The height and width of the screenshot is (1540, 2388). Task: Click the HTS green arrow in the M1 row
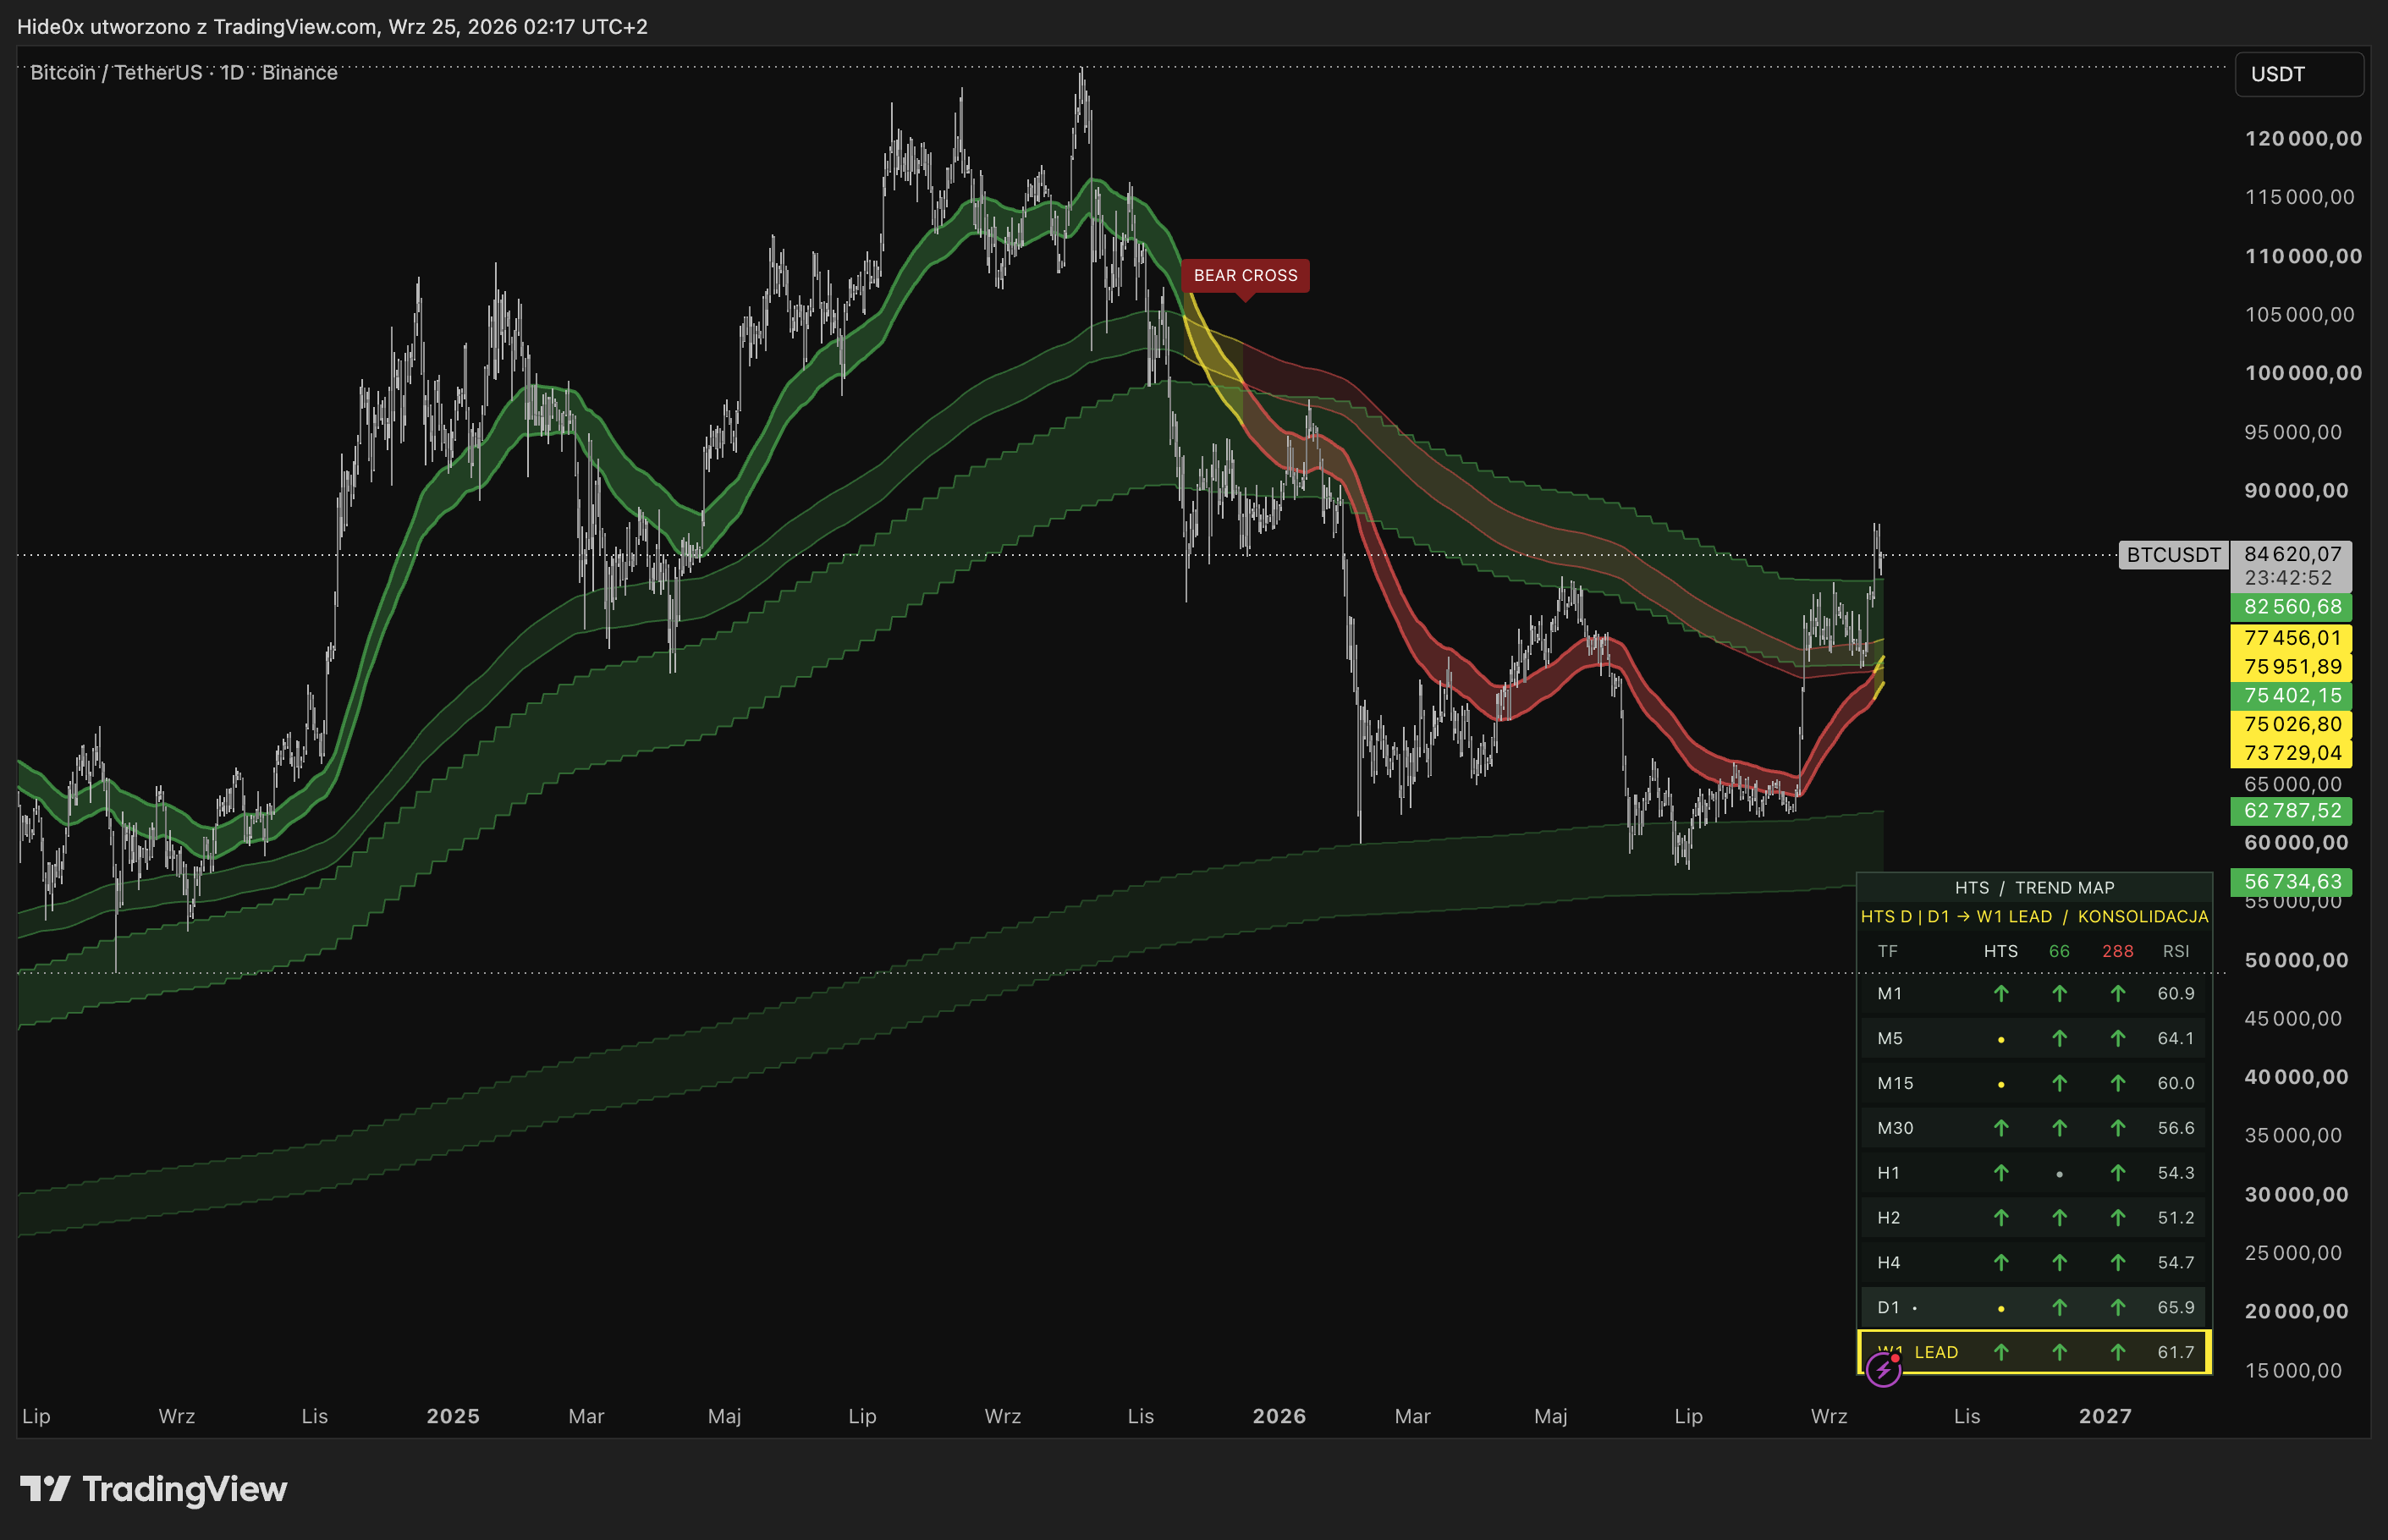[x=2000, y=993]
